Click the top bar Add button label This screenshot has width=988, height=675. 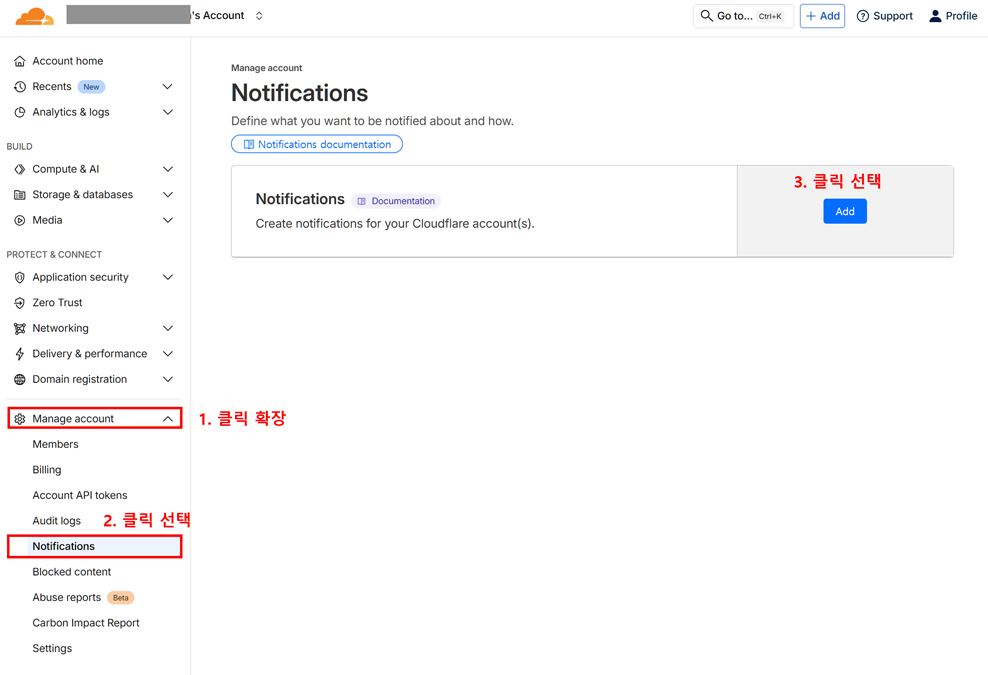click(x=829, y=16)
